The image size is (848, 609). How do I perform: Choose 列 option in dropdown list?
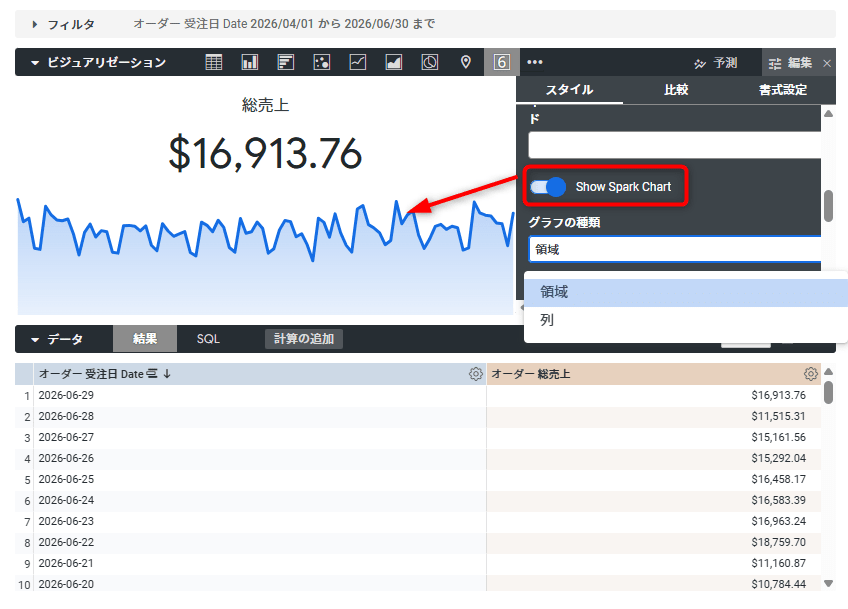(686, 320)
